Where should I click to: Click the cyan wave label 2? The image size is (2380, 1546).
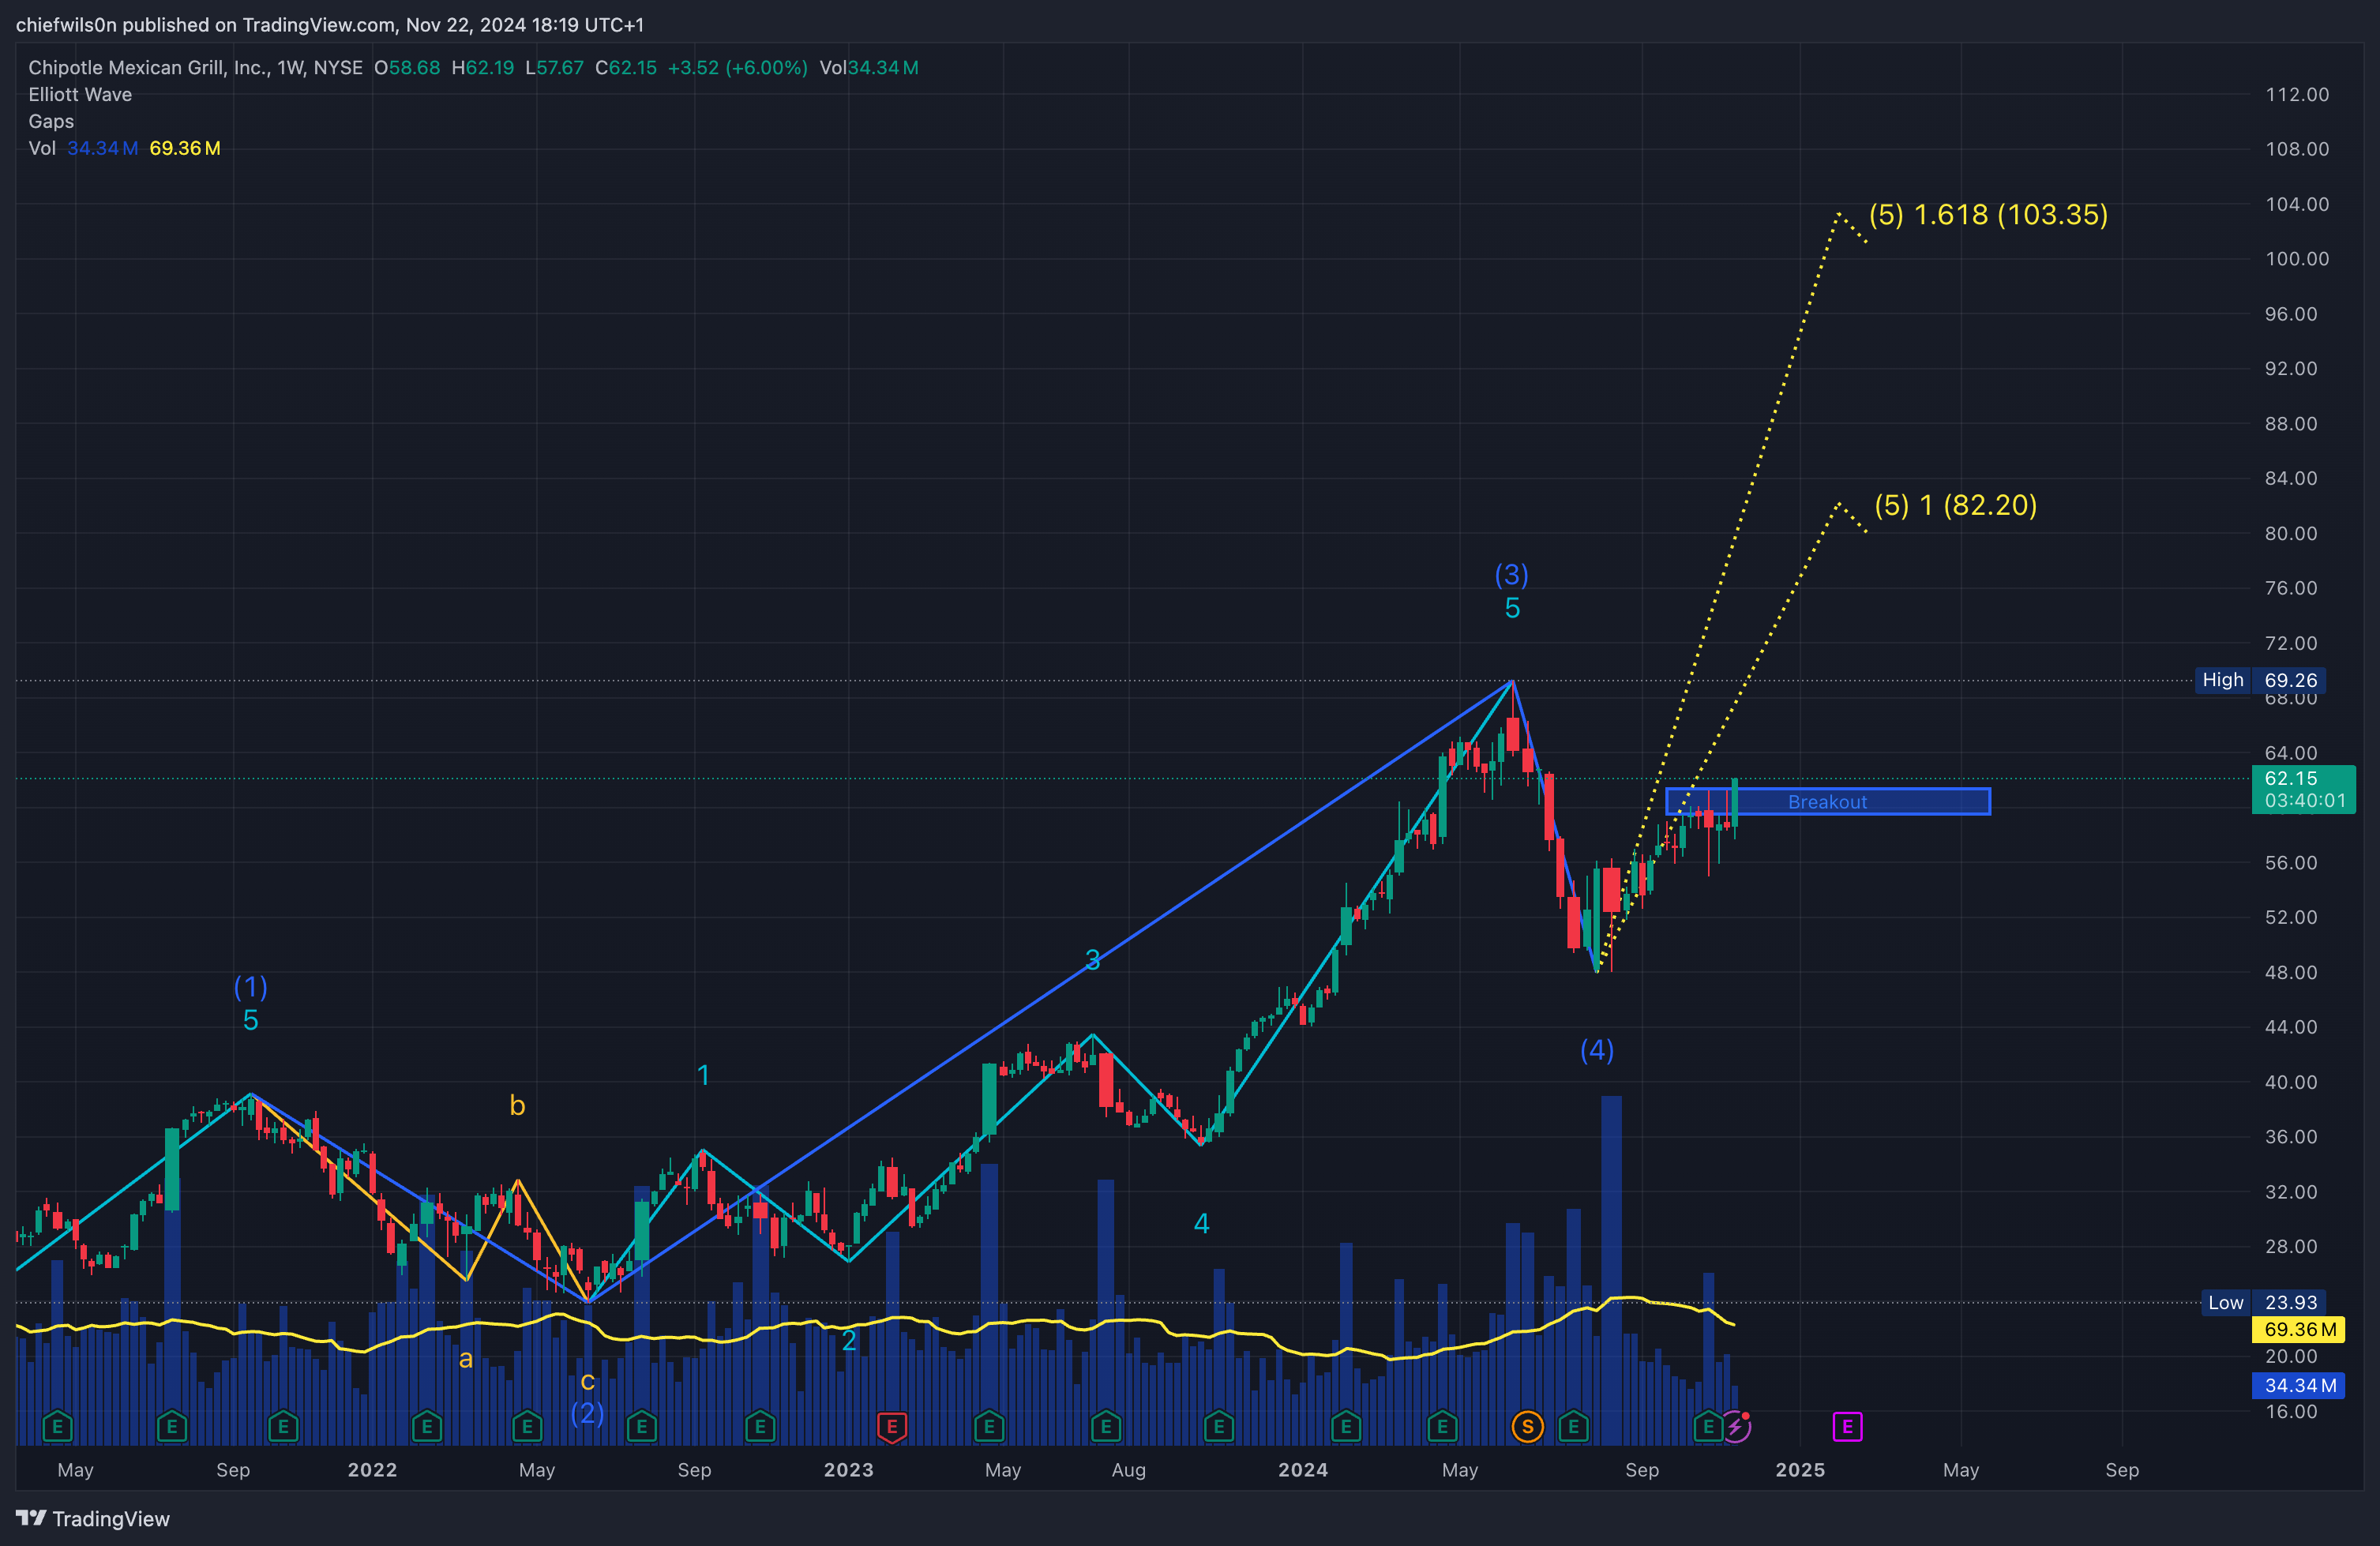click(849, 1340)
